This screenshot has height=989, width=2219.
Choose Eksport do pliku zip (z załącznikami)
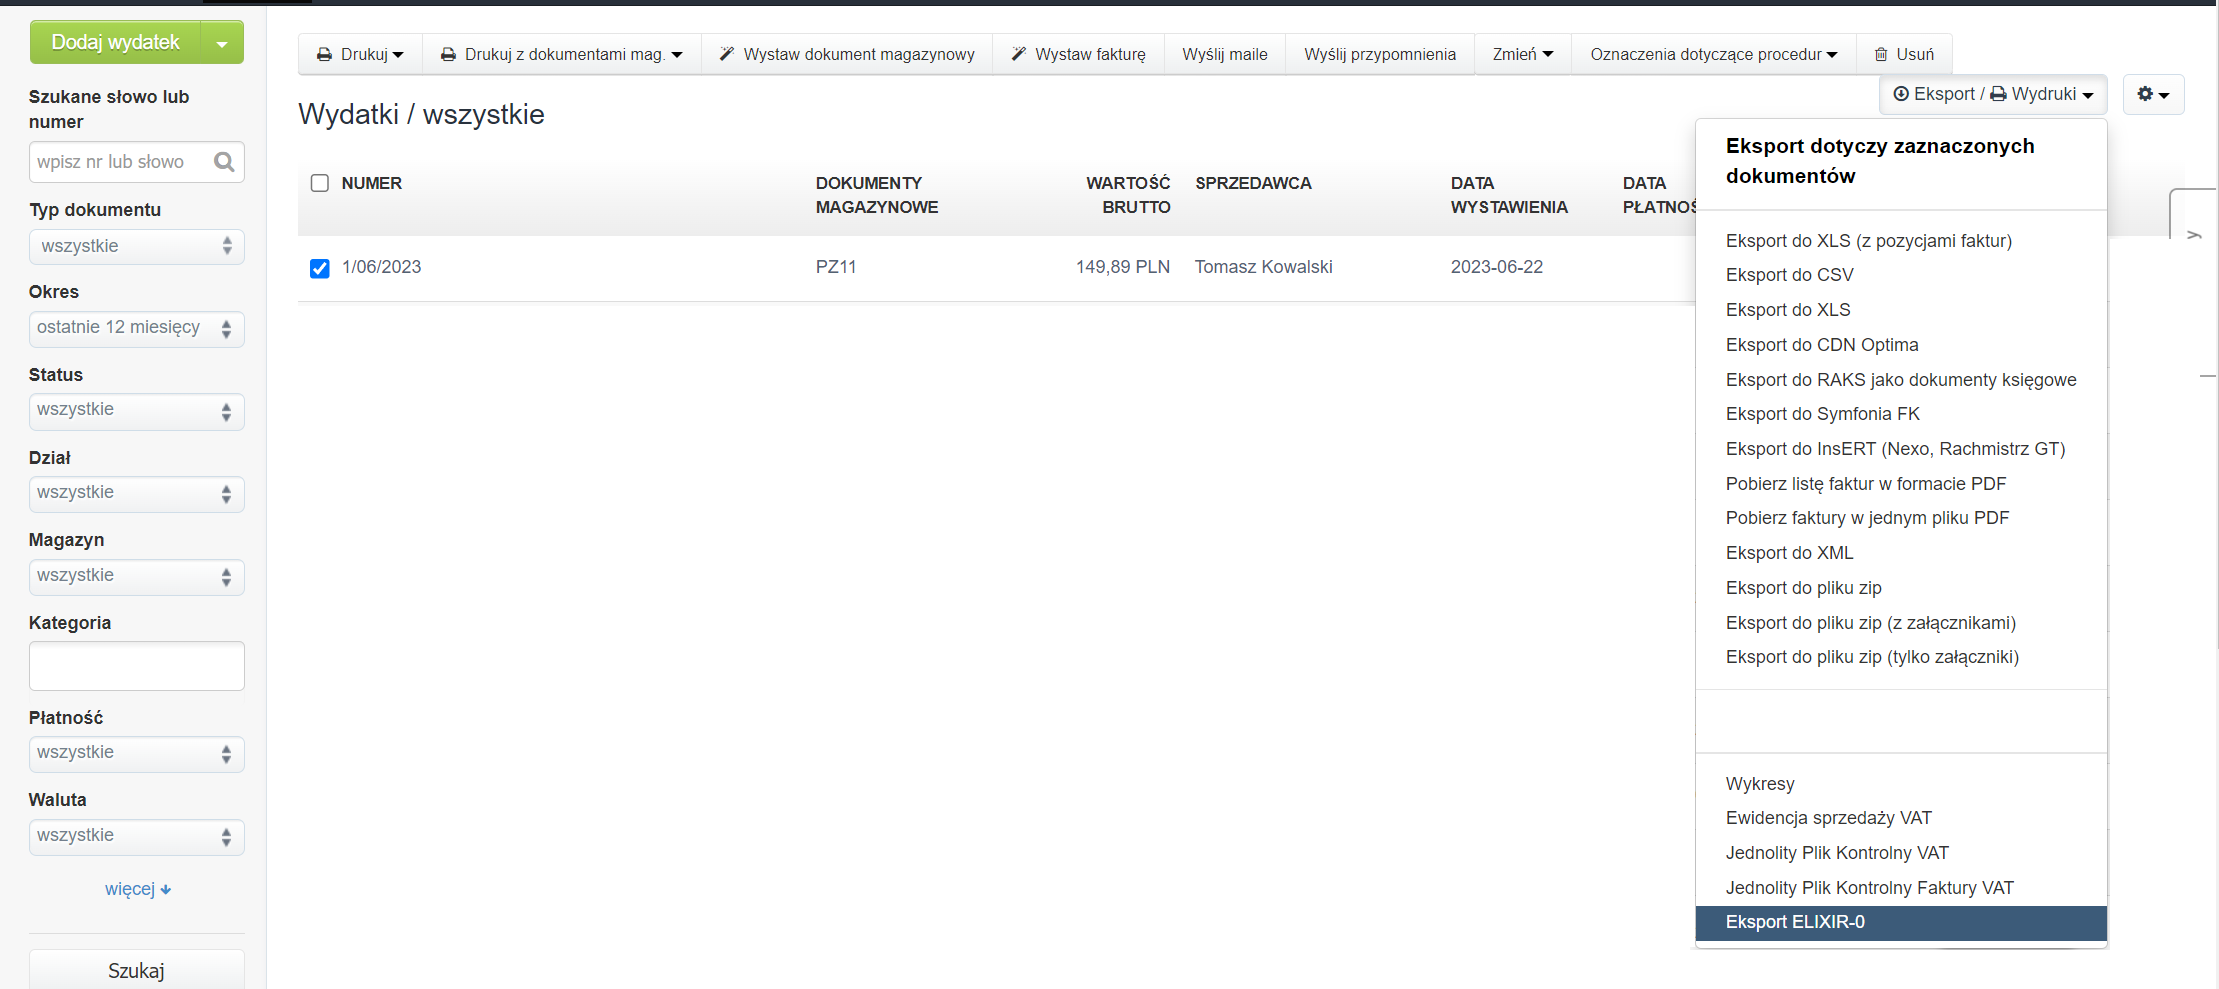pos(1871,623)
